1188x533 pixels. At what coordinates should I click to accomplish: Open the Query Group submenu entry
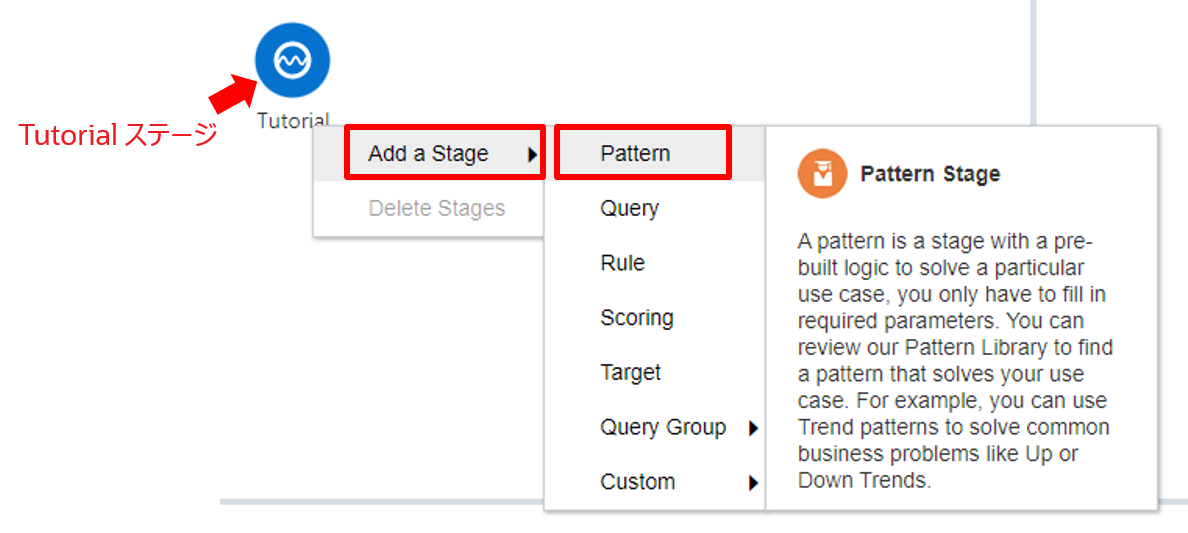pos(662,428)
